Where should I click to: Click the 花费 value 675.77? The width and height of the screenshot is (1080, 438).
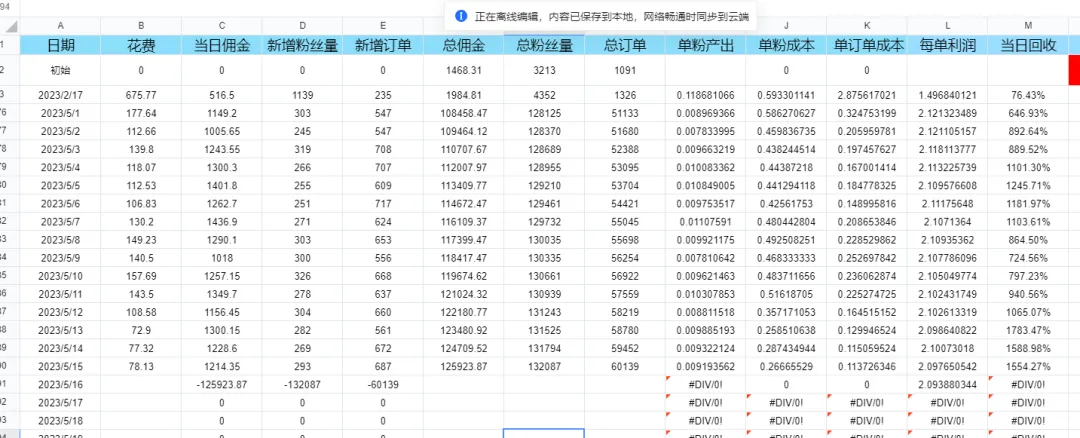pyautogui.click(x=141, y=94)
